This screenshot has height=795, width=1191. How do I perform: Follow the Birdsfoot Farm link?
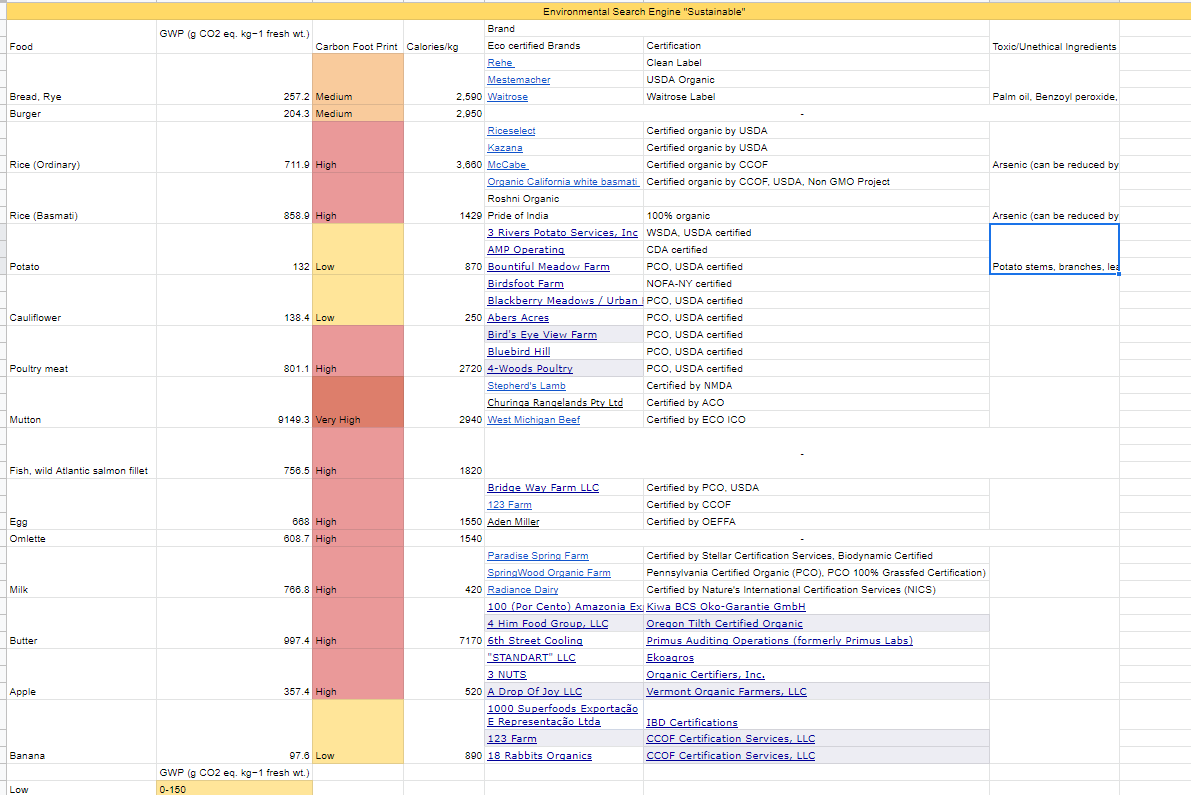click(x=526, y=283)
